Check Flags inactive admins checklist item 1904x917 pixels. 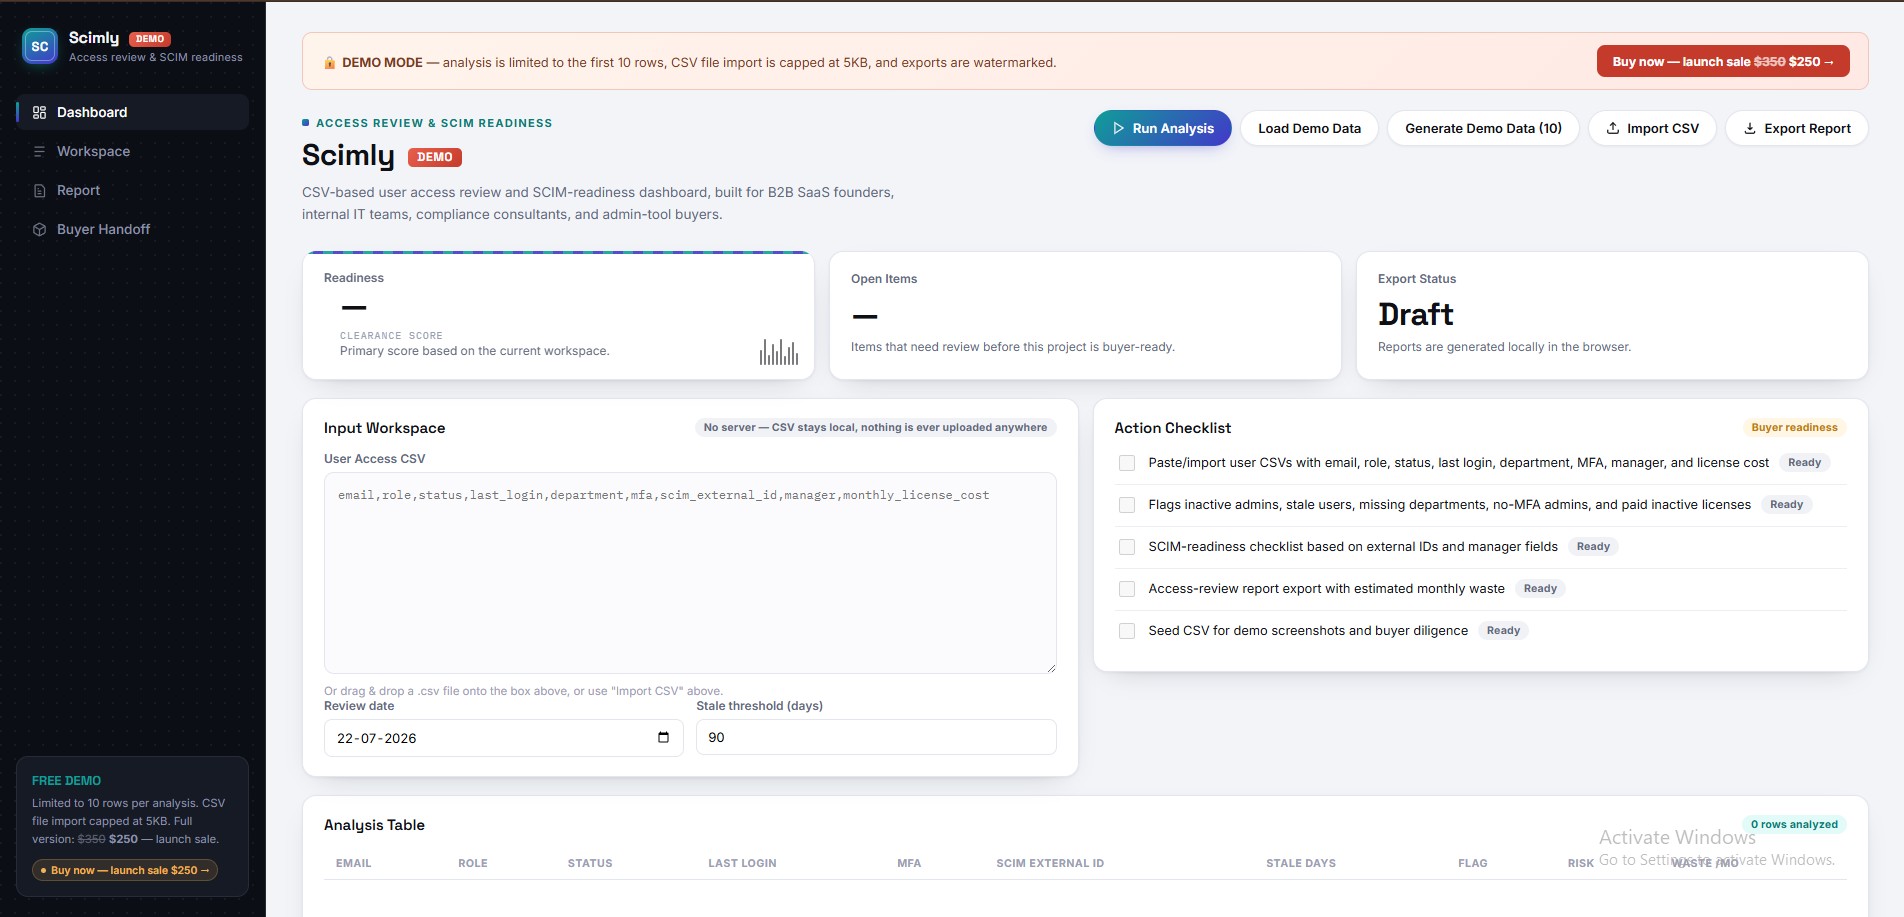tap(1127, 505)
